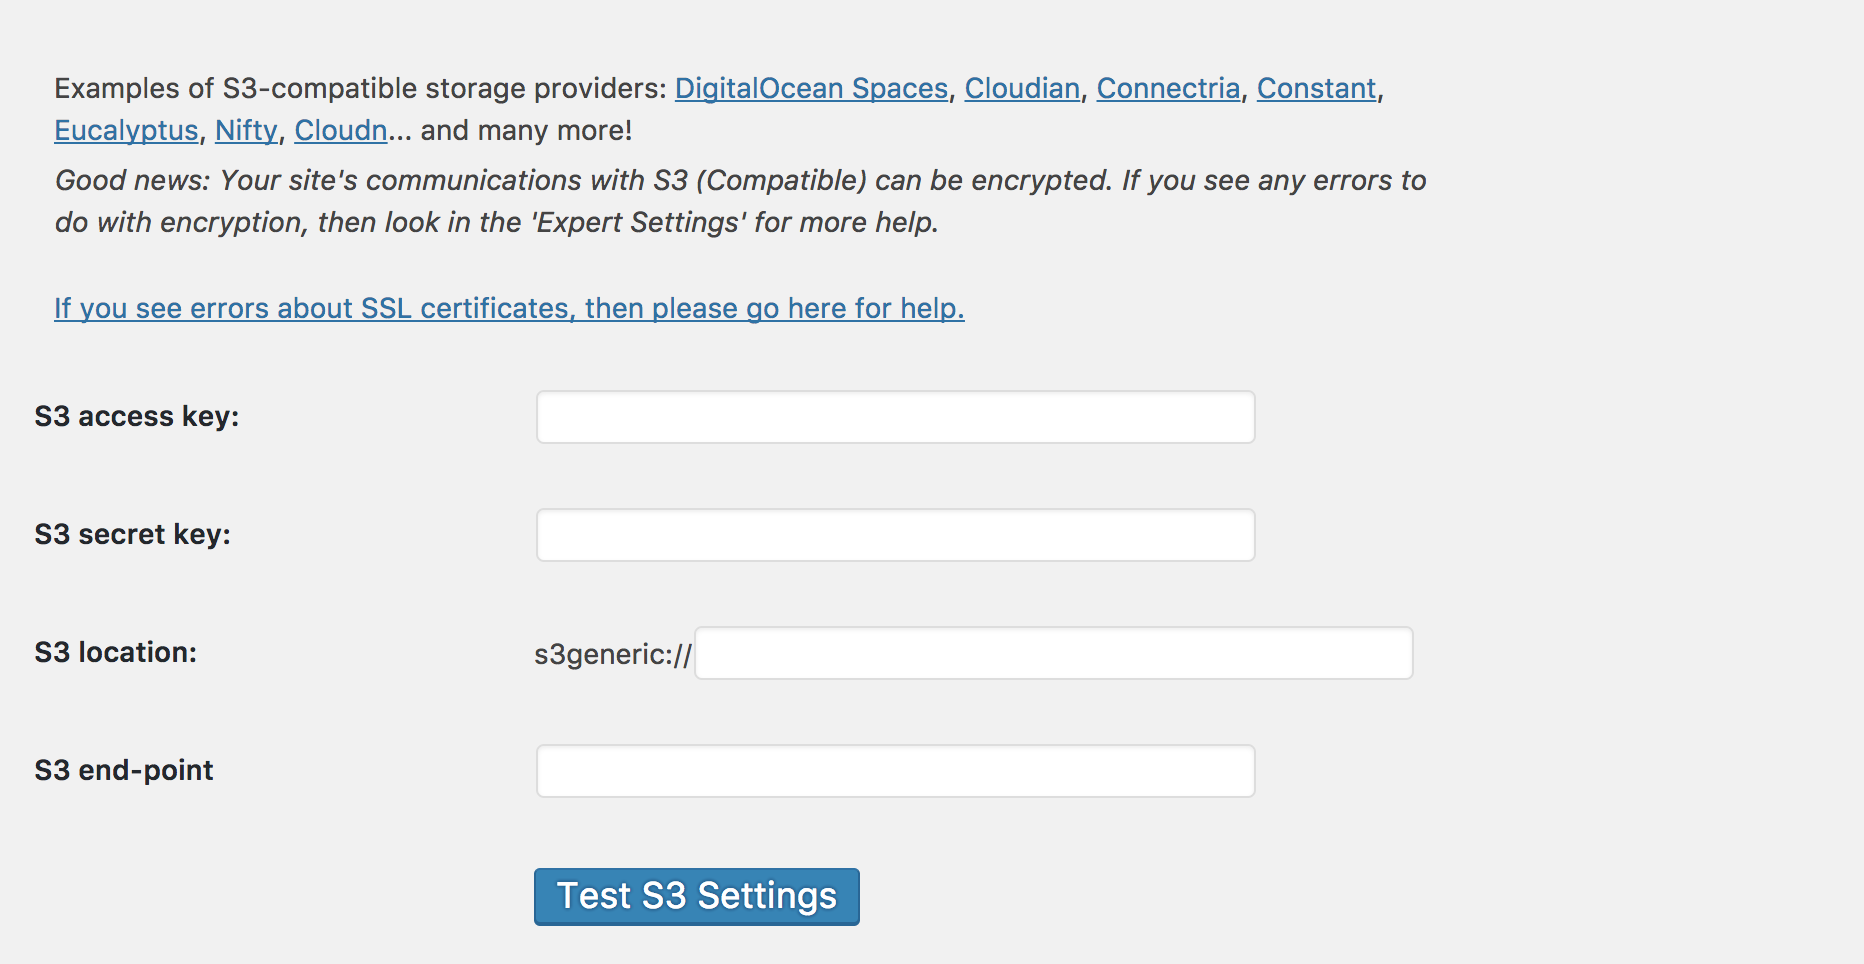Select the S3 location input after s3generic://

pyautogui.click(x=1053, y=653)
